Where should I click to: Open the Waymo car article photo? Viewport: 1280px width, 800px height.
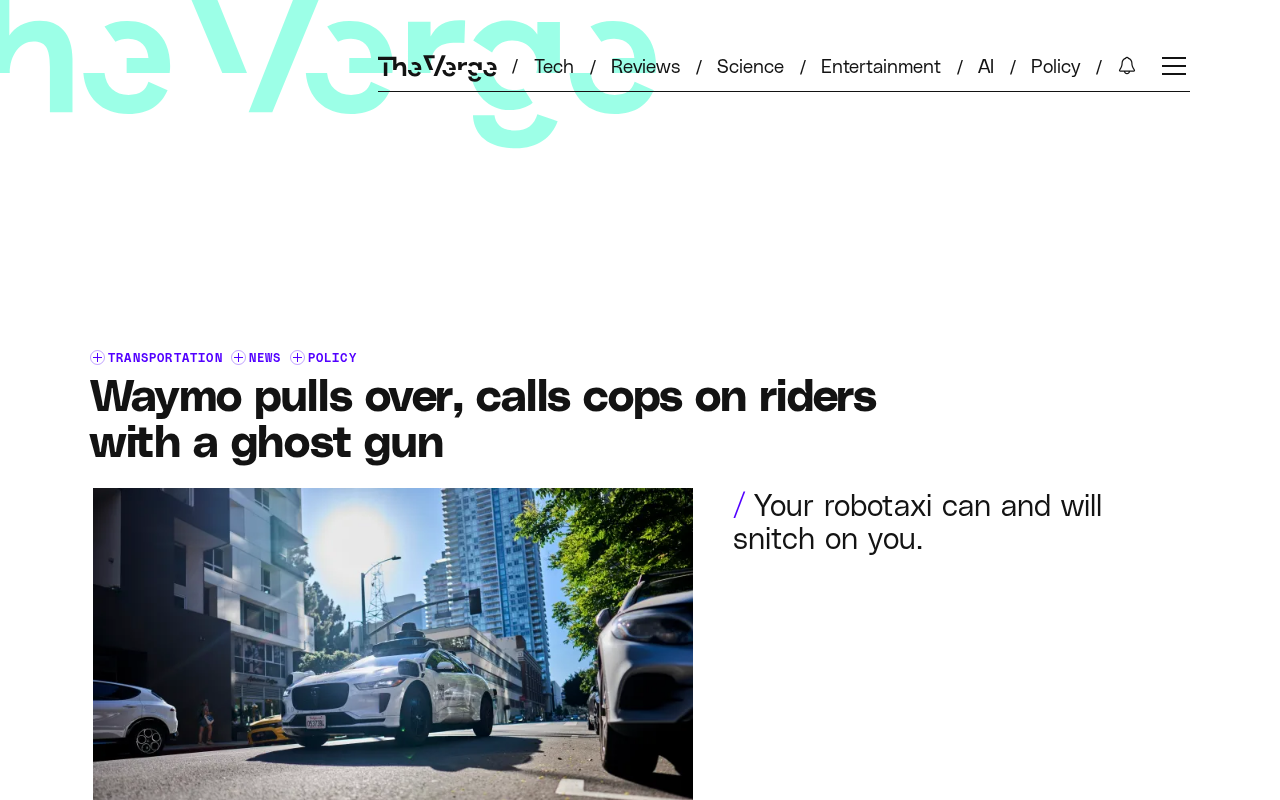pos(393,644)
